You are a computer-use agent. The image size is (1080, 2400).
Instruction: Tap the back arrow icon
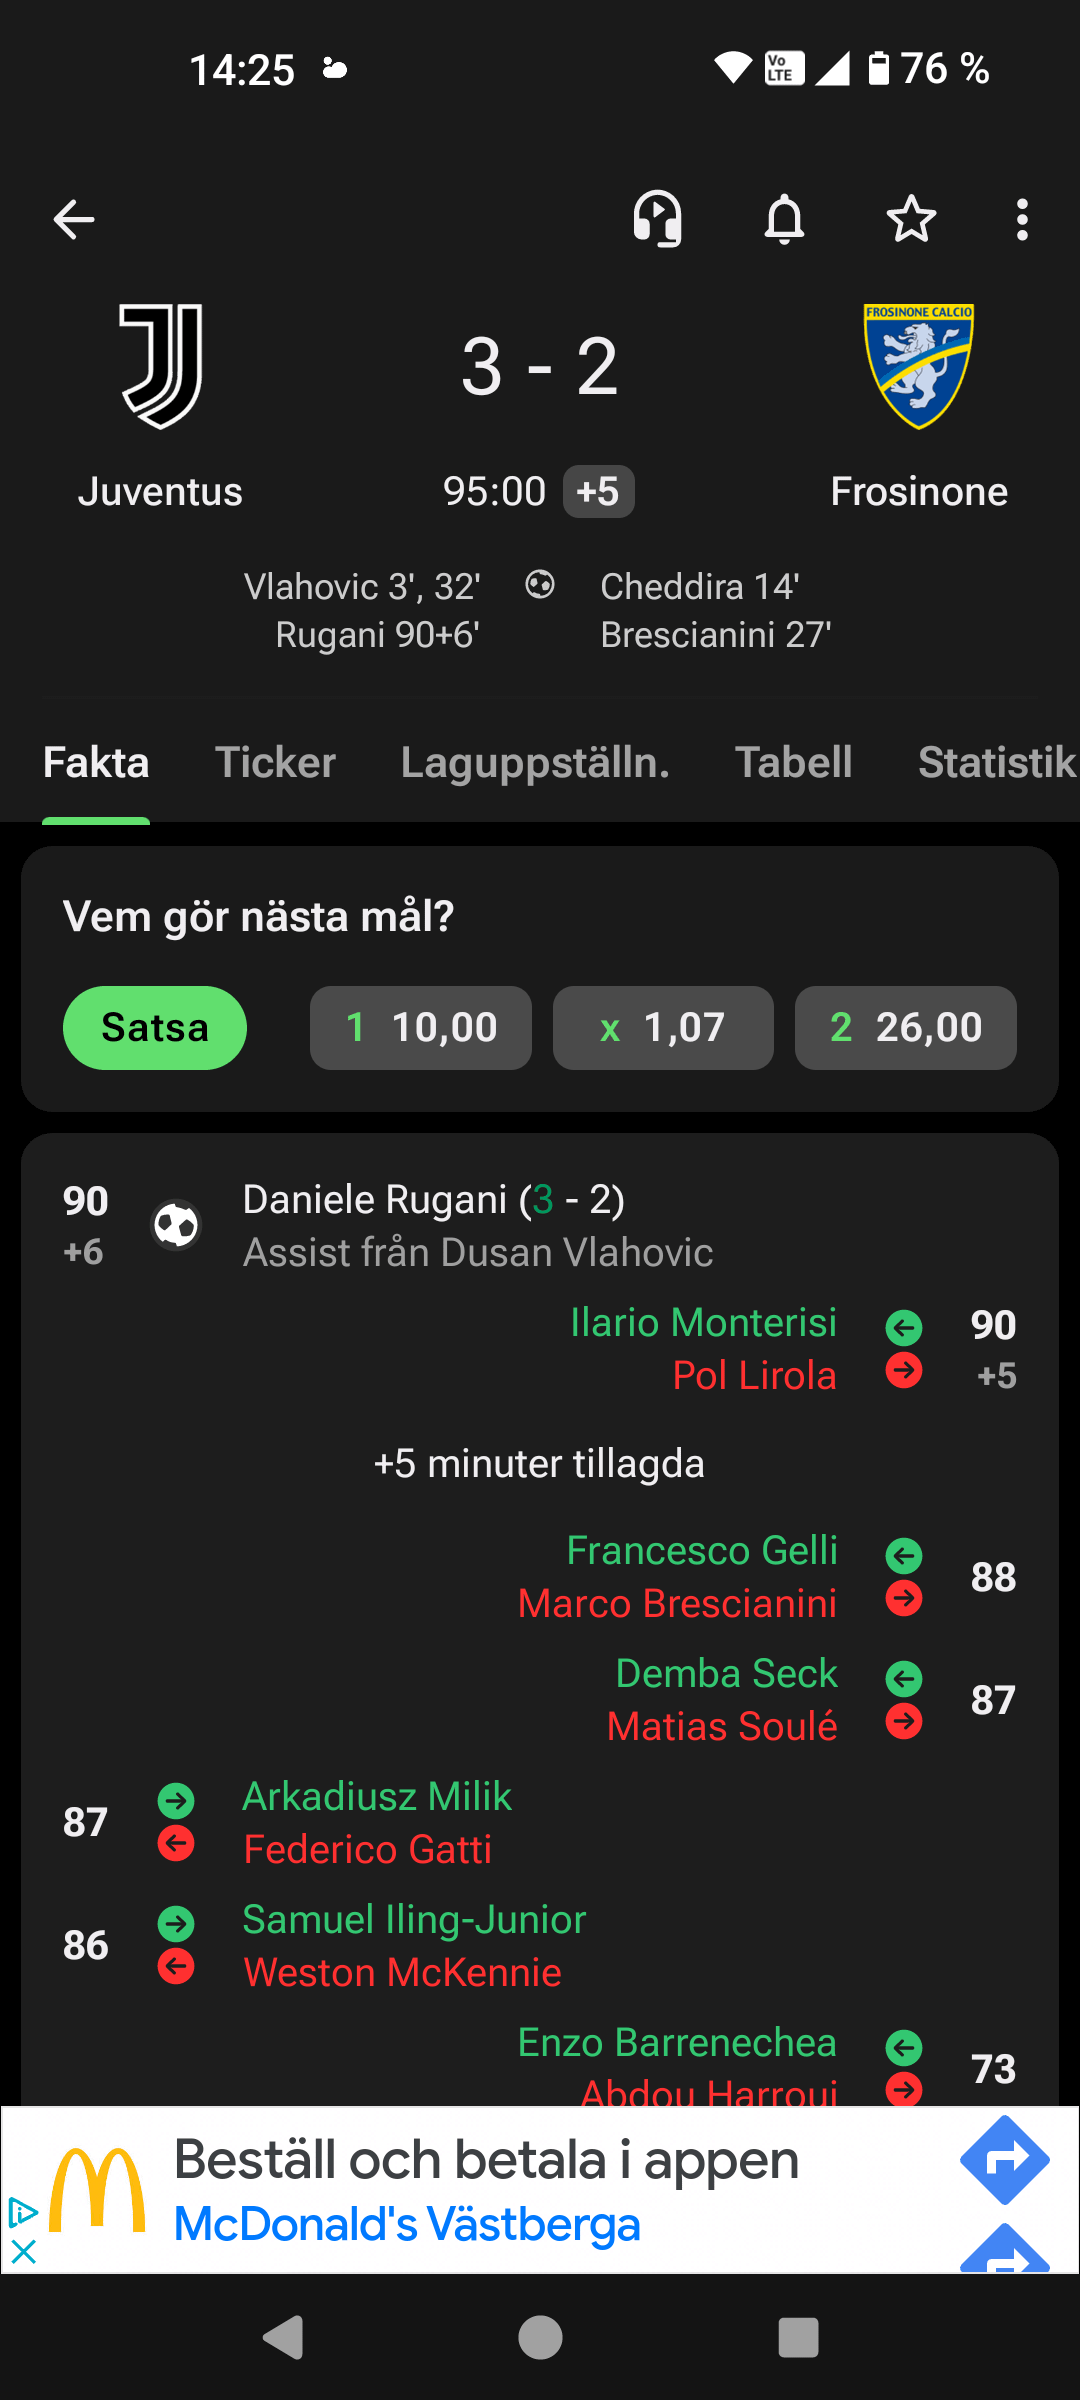tap(74, 219)
